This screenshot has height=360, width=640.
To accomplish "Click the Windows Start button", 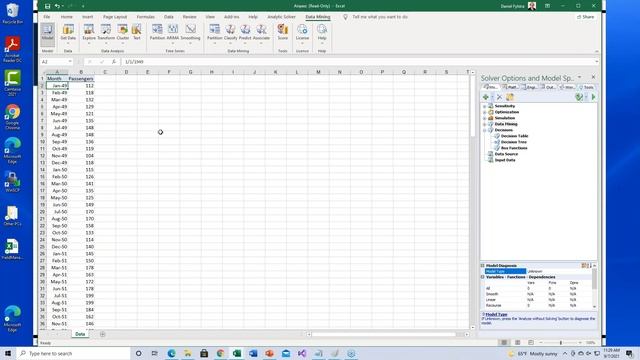I will point(8,353).
